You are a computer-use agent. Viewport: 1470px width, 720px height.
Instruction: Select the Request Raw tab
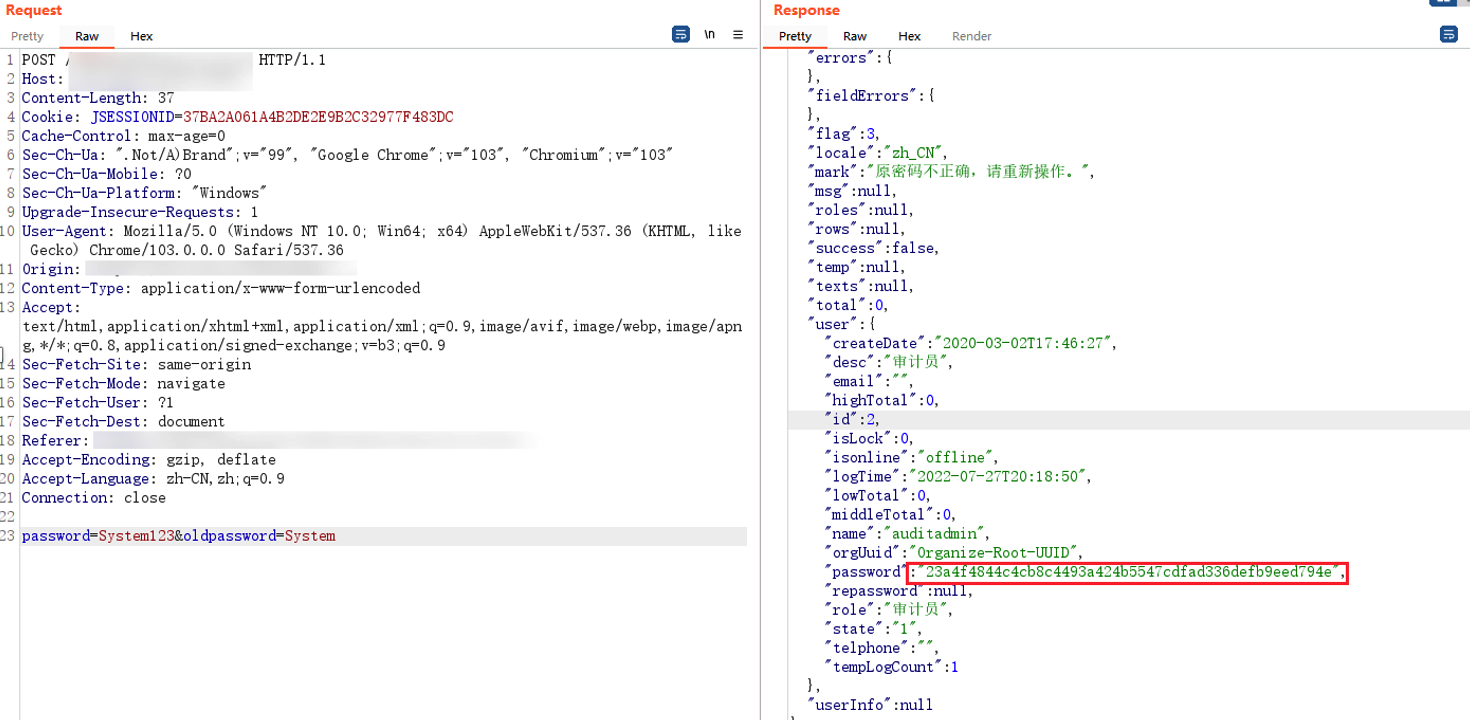(x=87, y=36)
